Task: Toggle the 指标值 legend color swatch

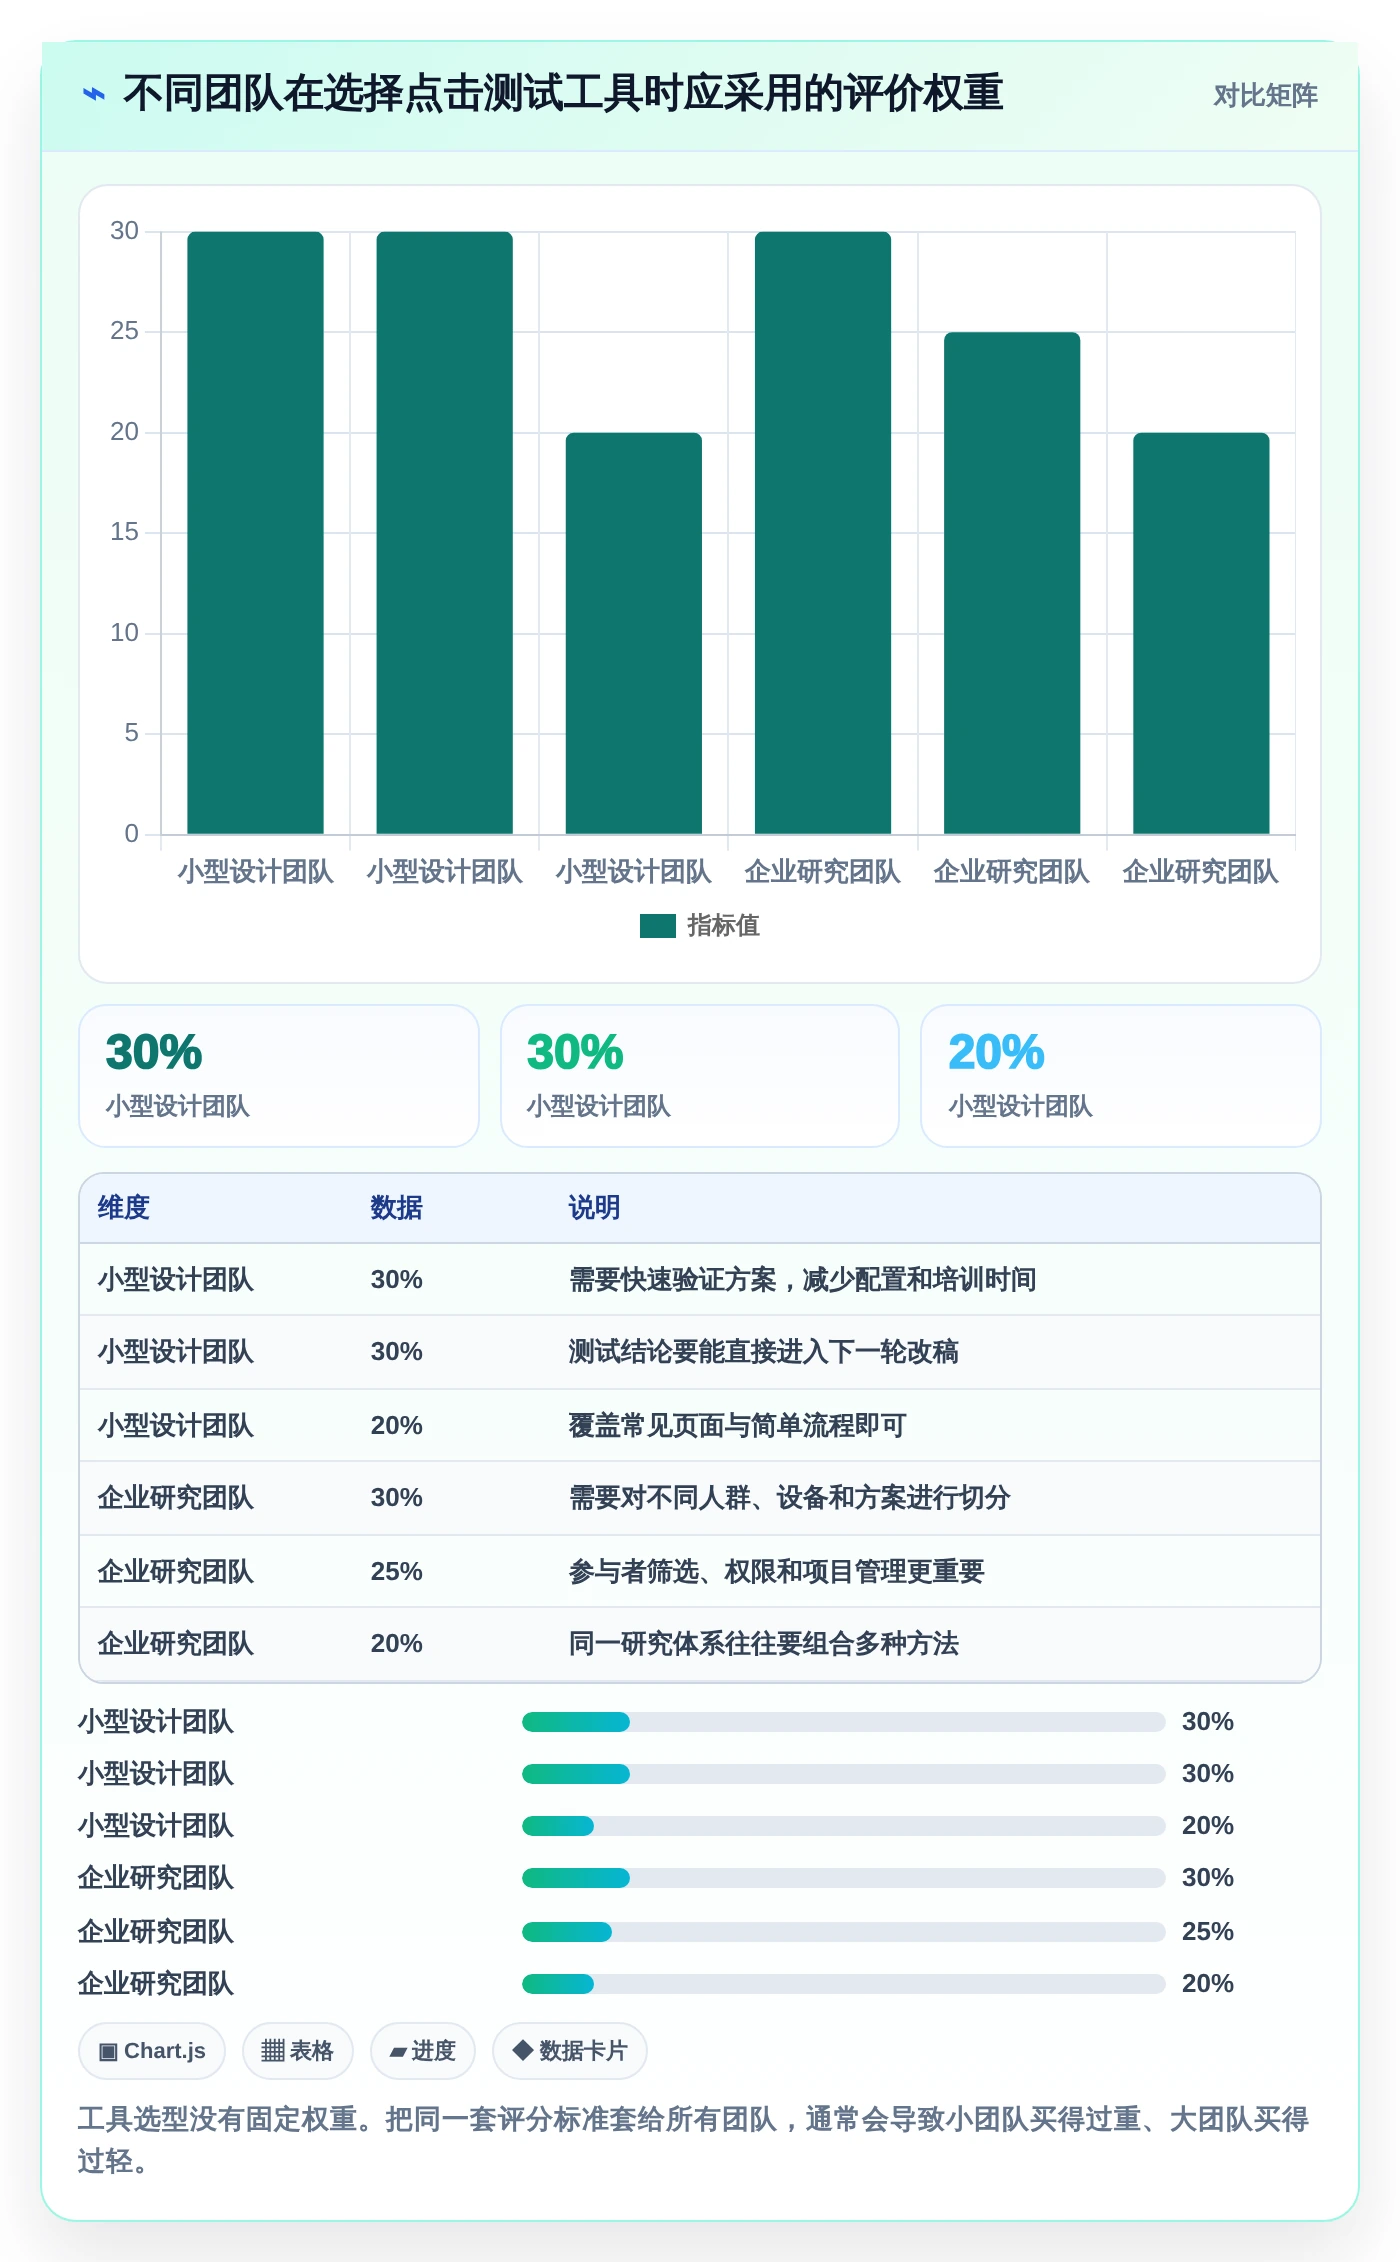Action: tap(657, 926)
